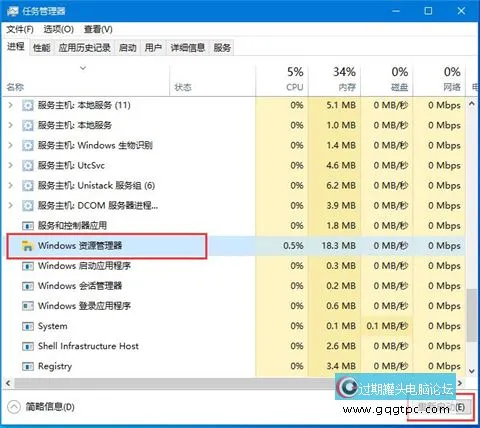The width and height of the screenshot is (480, 428).
Task: Click the Registry process icon
Action: [28, 366]
